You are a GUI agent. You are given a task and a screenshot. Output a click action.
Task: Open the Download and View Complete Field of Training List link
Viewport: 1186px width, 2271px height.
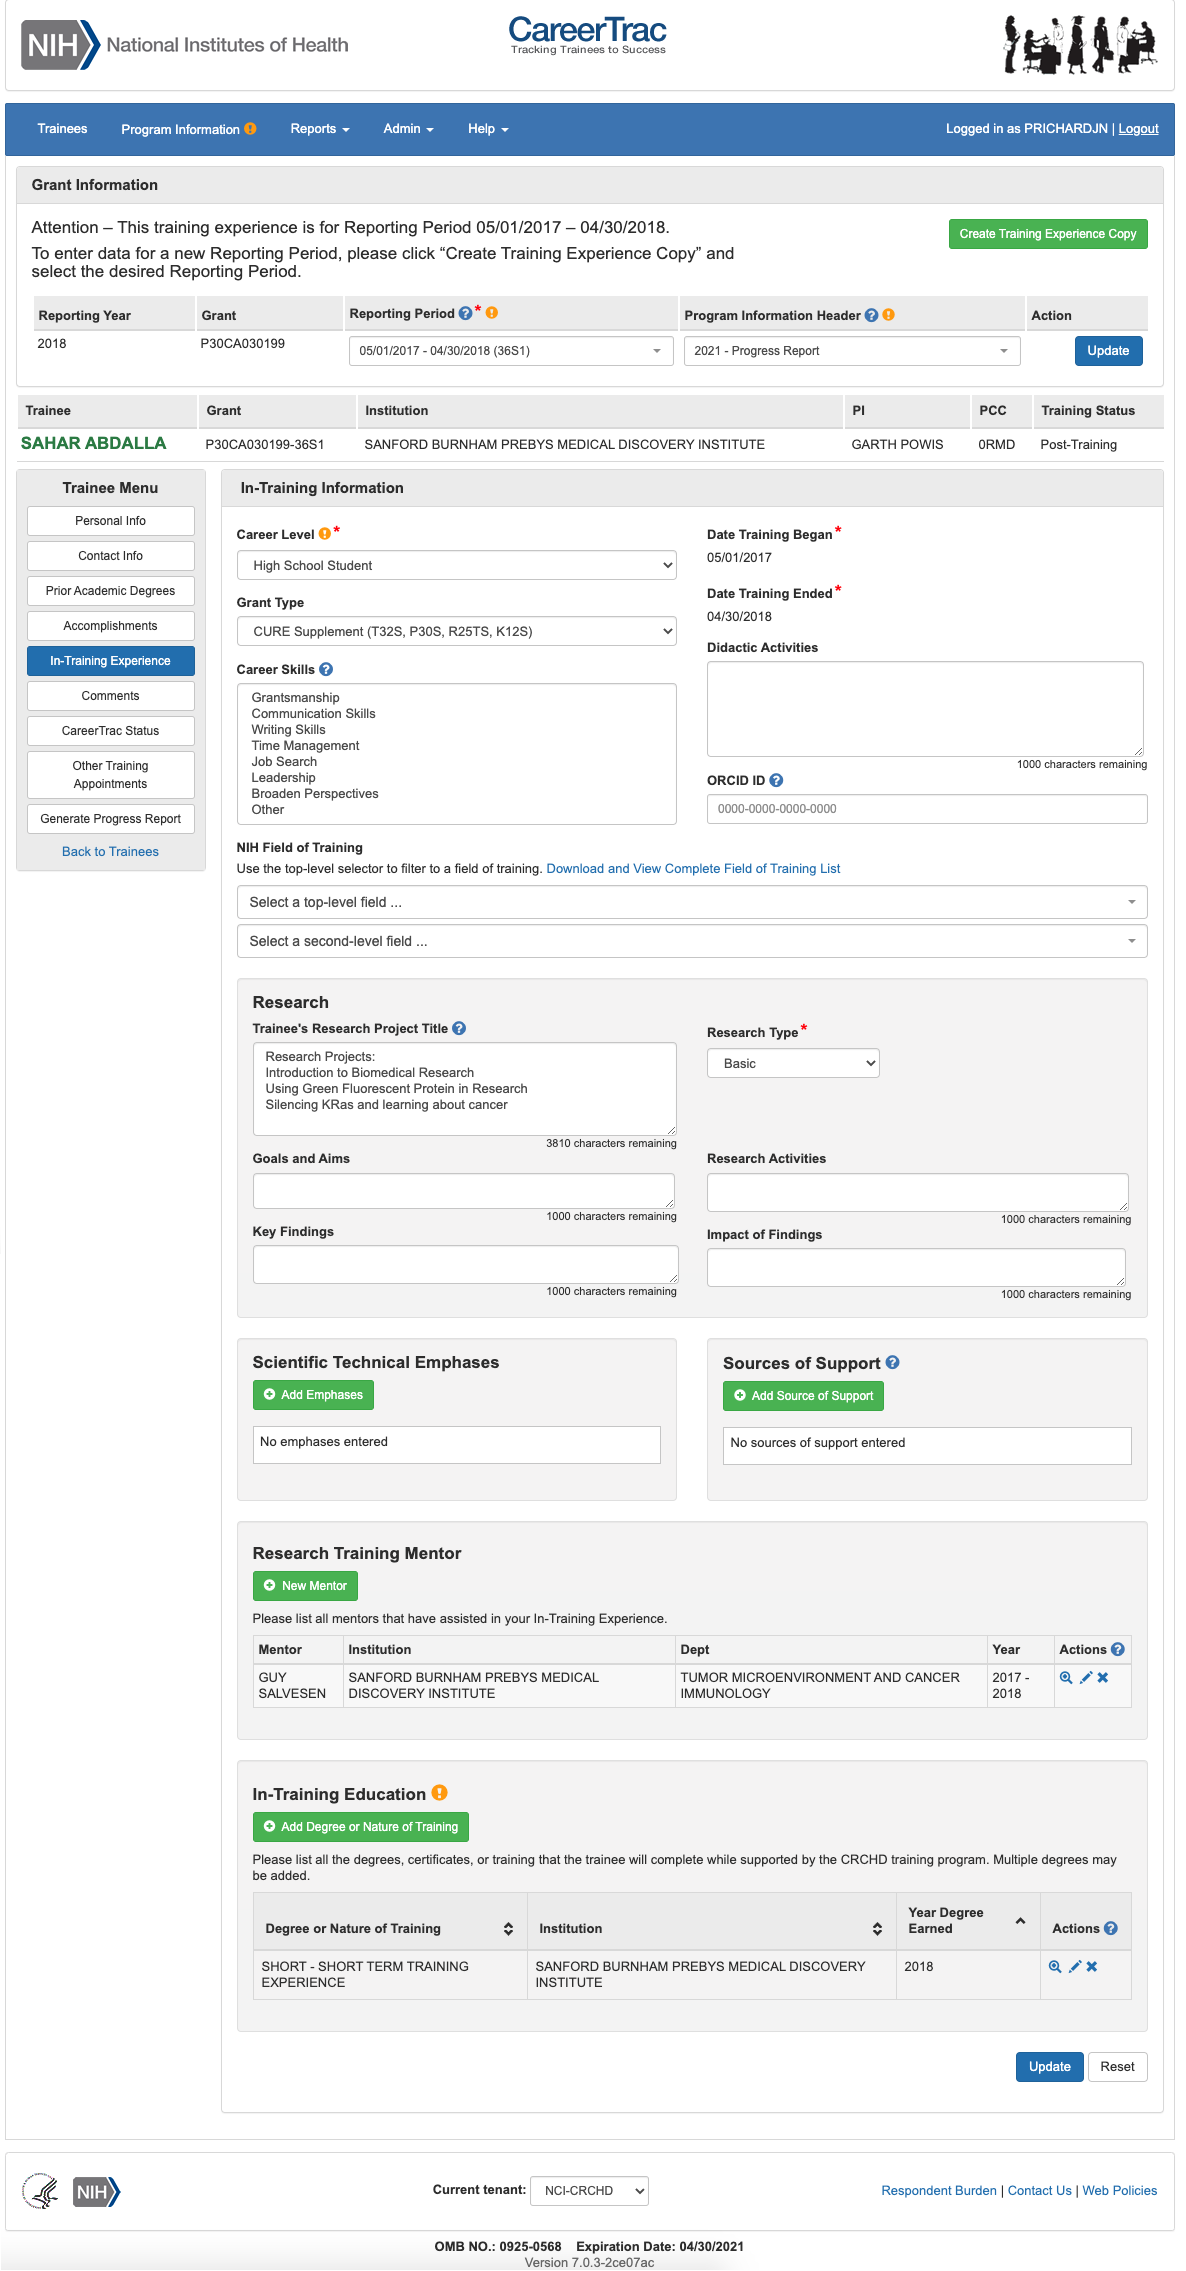693,868
